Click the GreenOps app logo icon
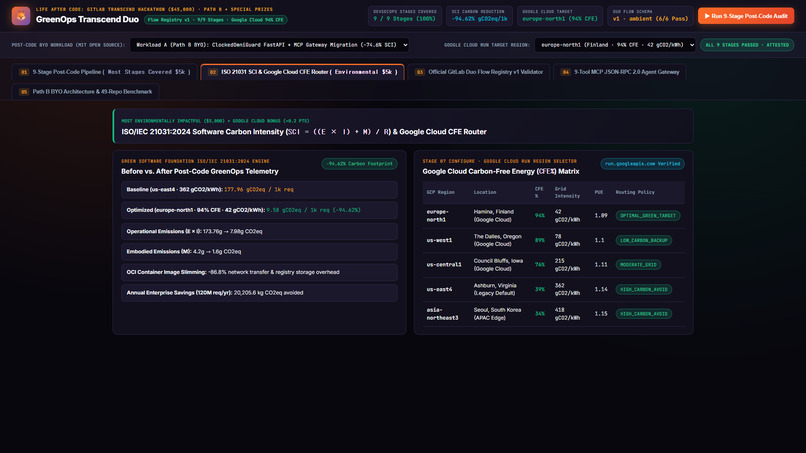The image size is (806, 453). [x=21, y=16]
